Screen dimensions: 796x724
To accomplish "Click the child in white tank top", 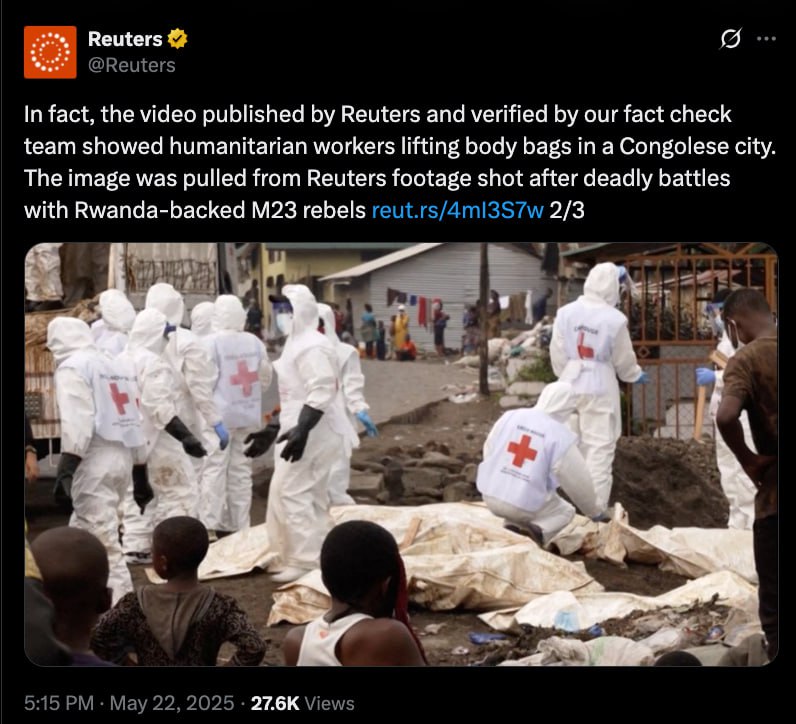I will coord(355,597).
